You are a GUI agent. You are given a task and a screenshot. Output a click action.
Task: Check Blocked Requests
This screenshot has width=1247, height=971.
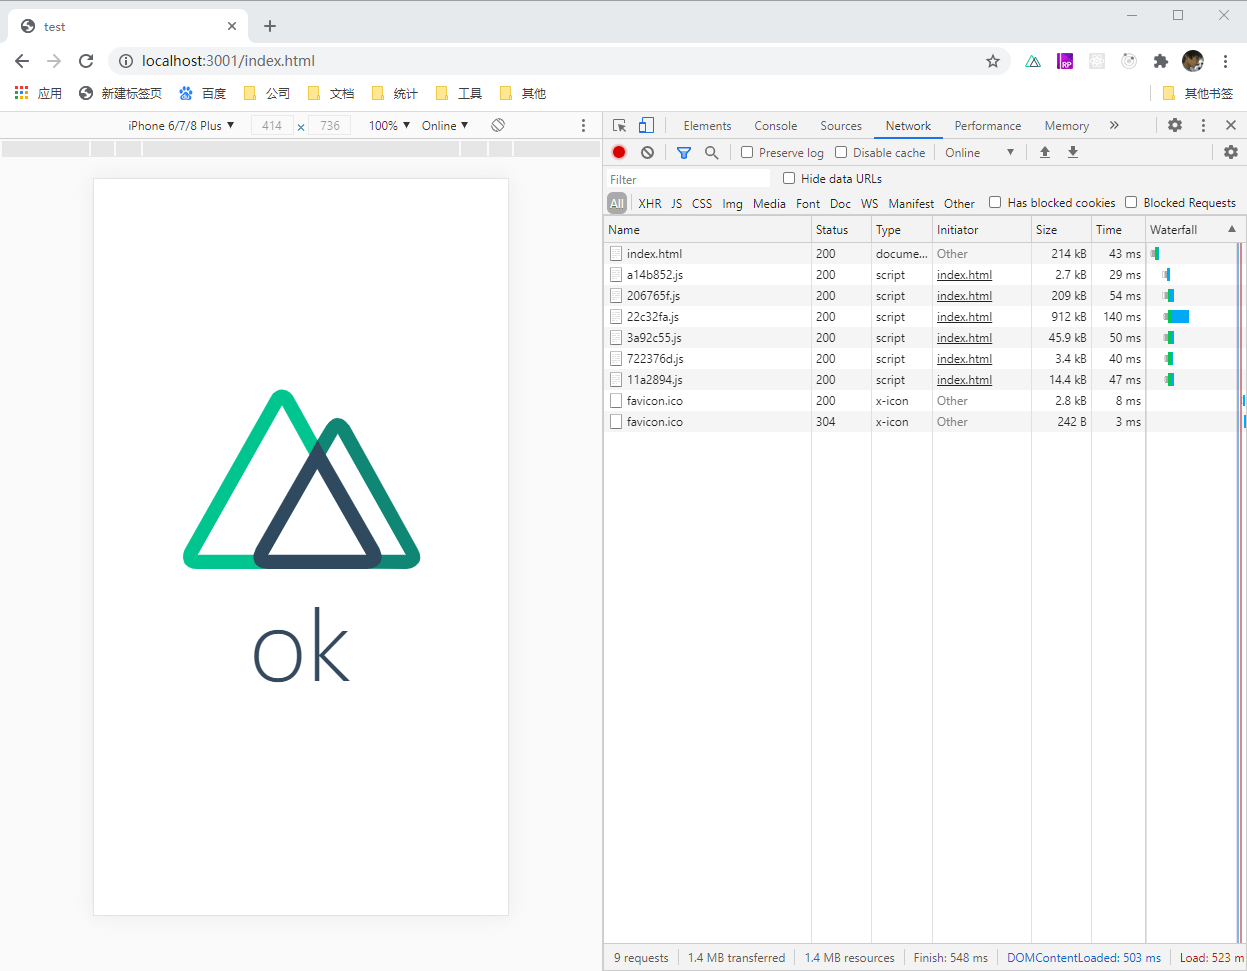pyautogui.click(x=1131, y=202)
